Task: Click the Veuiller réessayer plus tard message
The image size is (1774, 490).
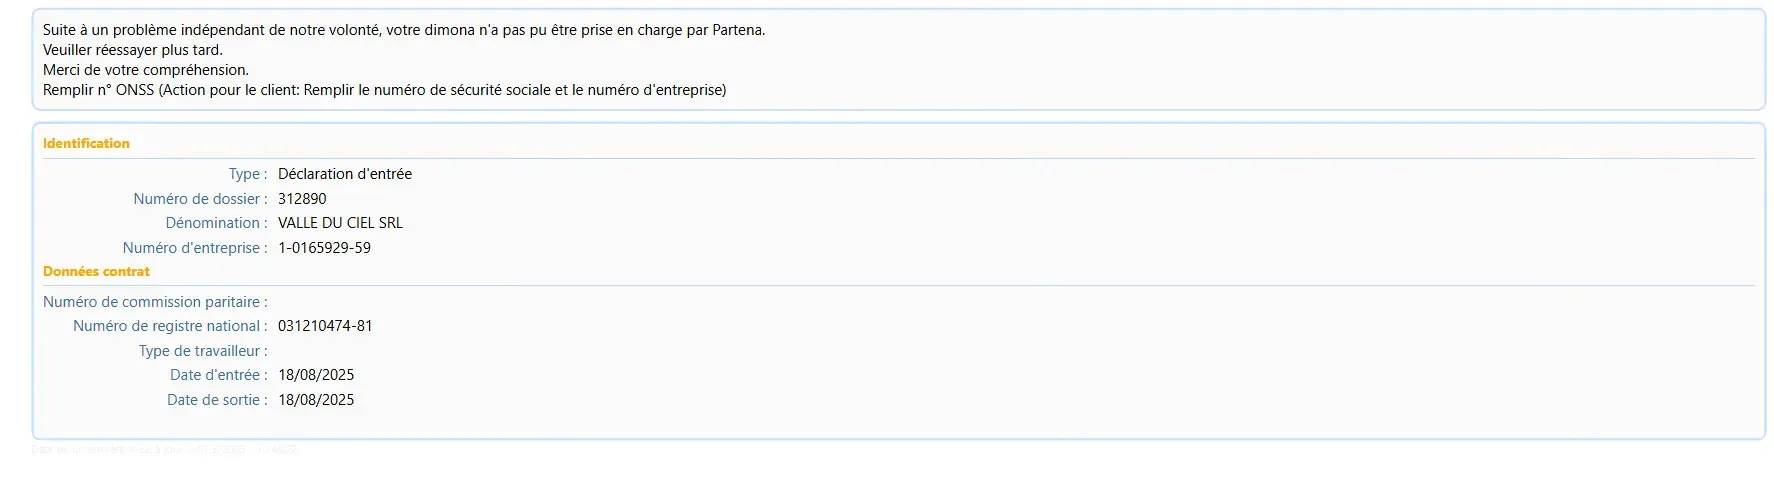Action: (133, 50)
